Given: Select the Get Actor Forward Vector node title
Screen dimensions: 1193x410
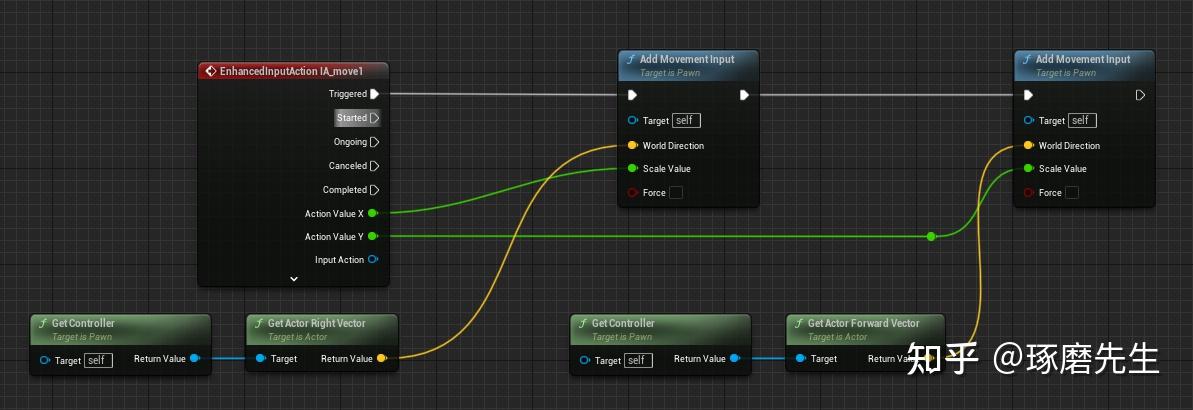Looking at the screenshot, I should [864, 323].
